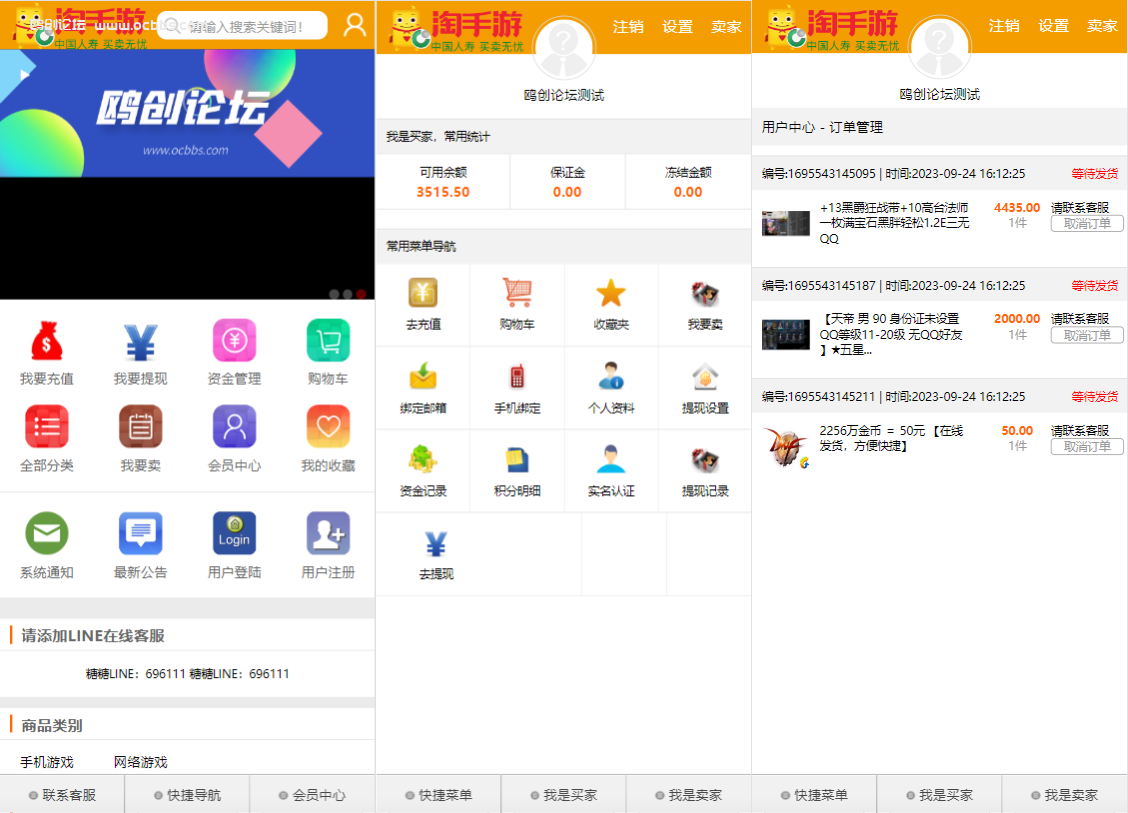This screenshot has width=1128, height=813.
Task: Click 请联系客服 for the 50.00 order
Action: [x=1080, y=431]
